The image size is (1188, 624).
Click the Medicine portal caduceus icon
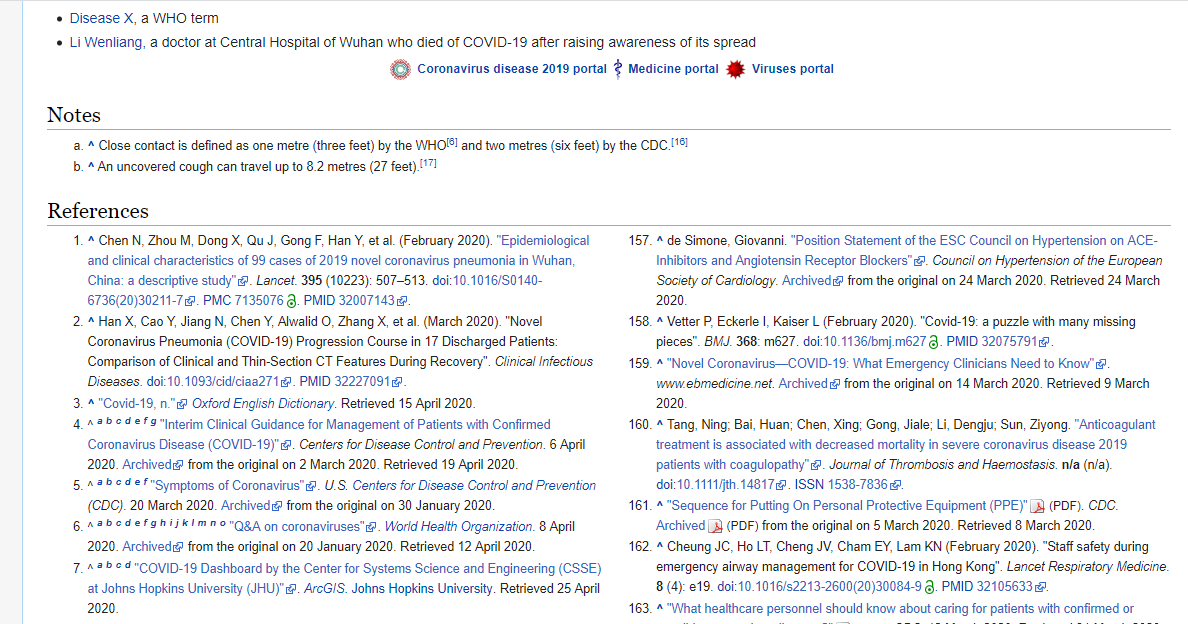pyautogui.click(x=616, y=70)
